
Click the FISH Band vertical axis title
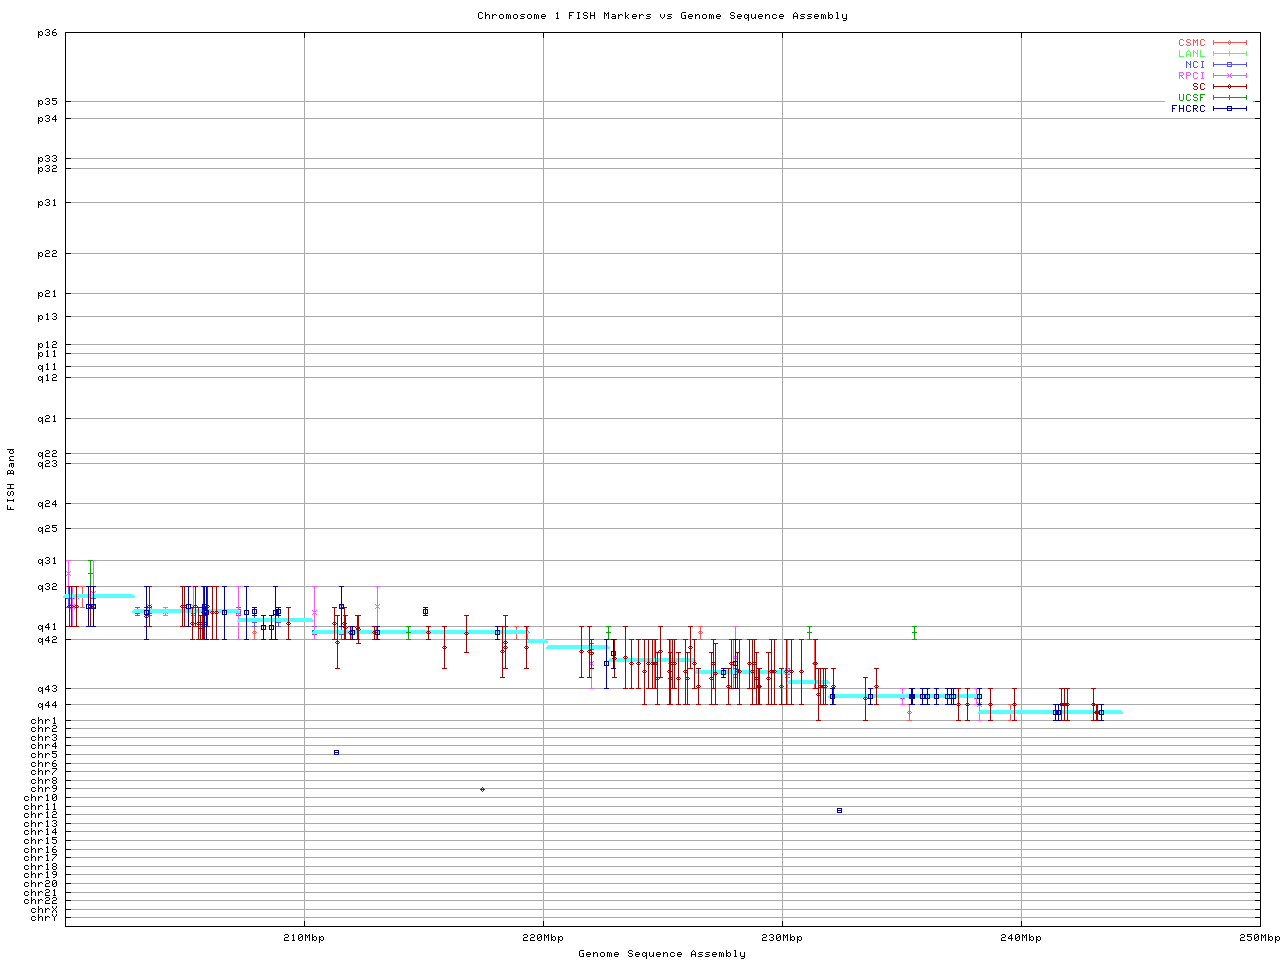click(11, 479)
